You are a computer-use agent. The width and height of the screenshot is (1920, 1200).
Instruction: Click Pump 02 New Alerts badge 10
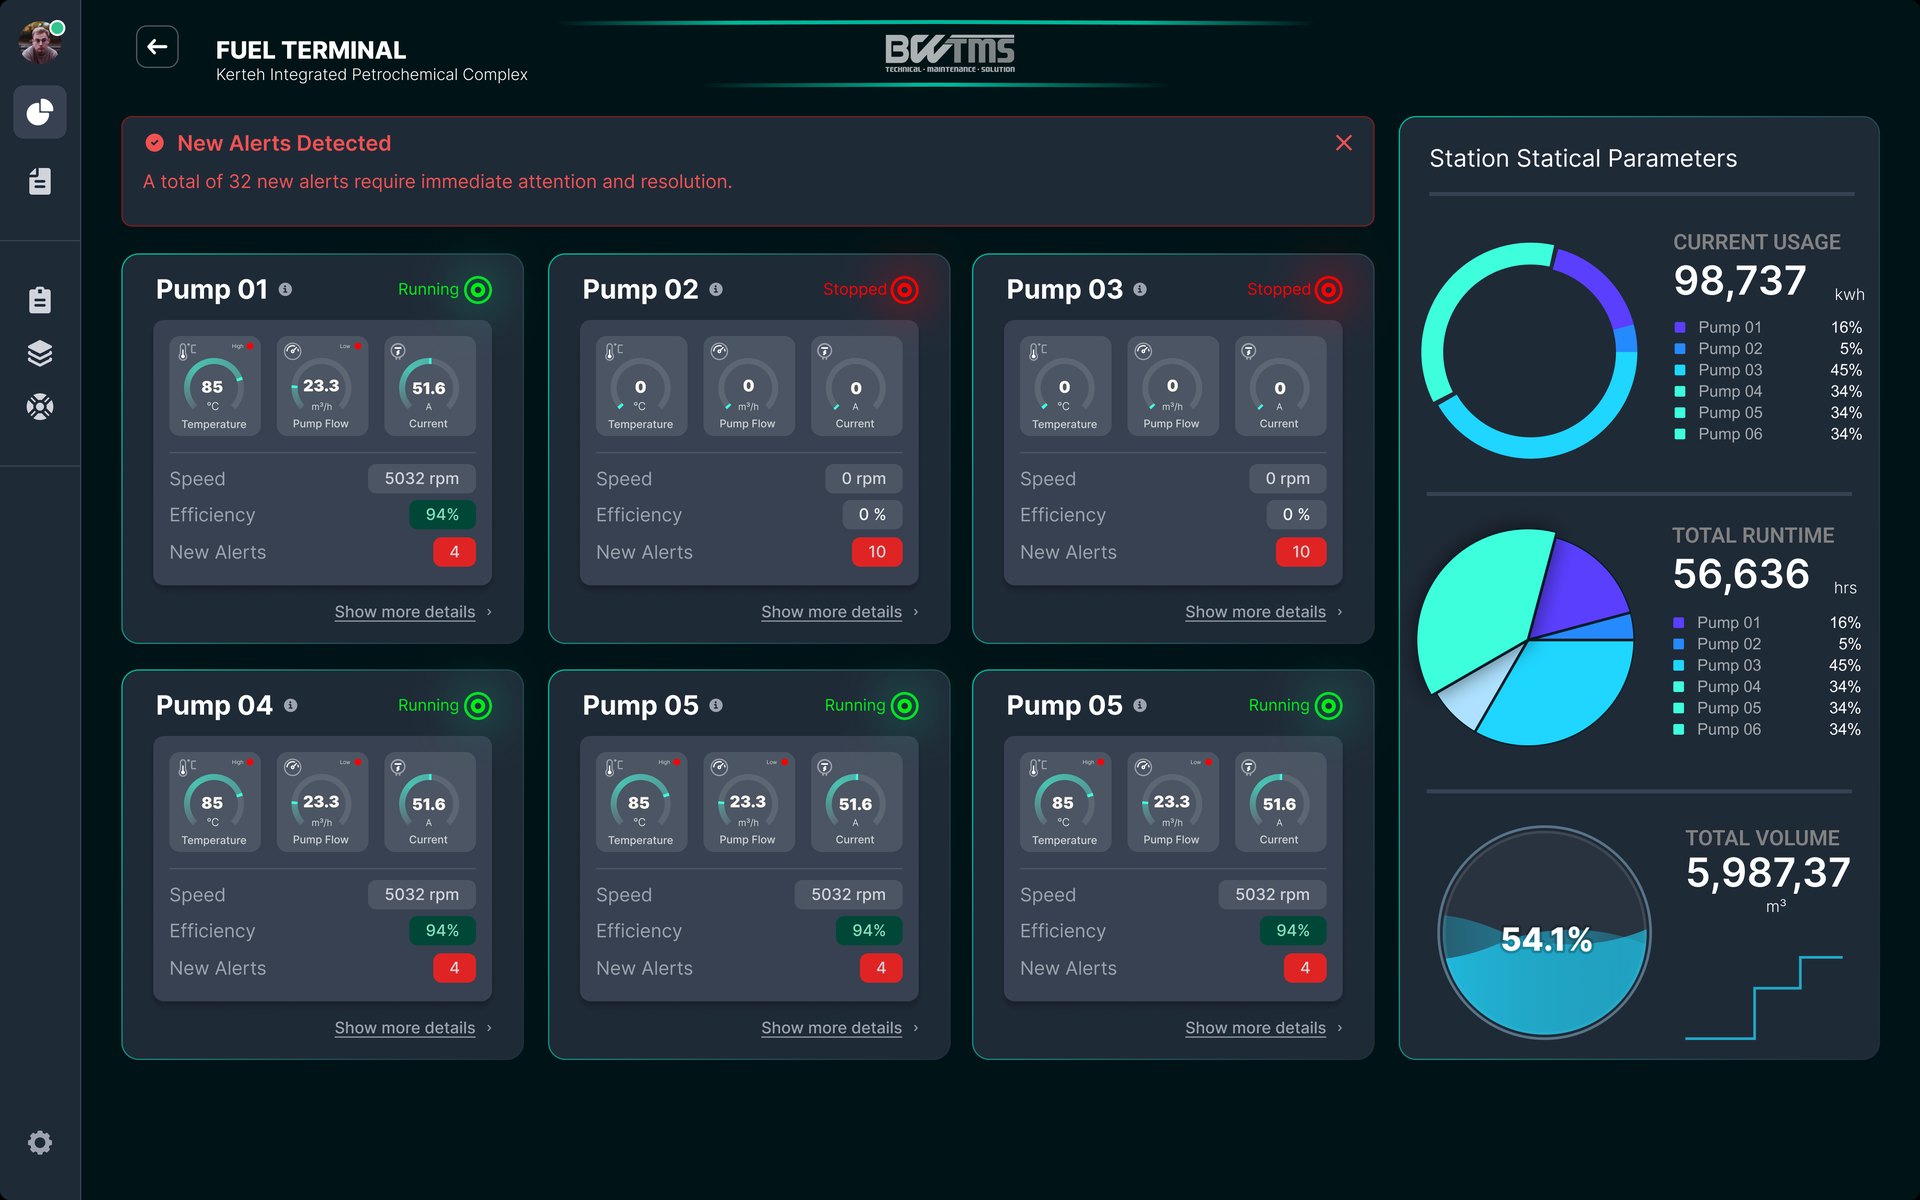(877, 552)
